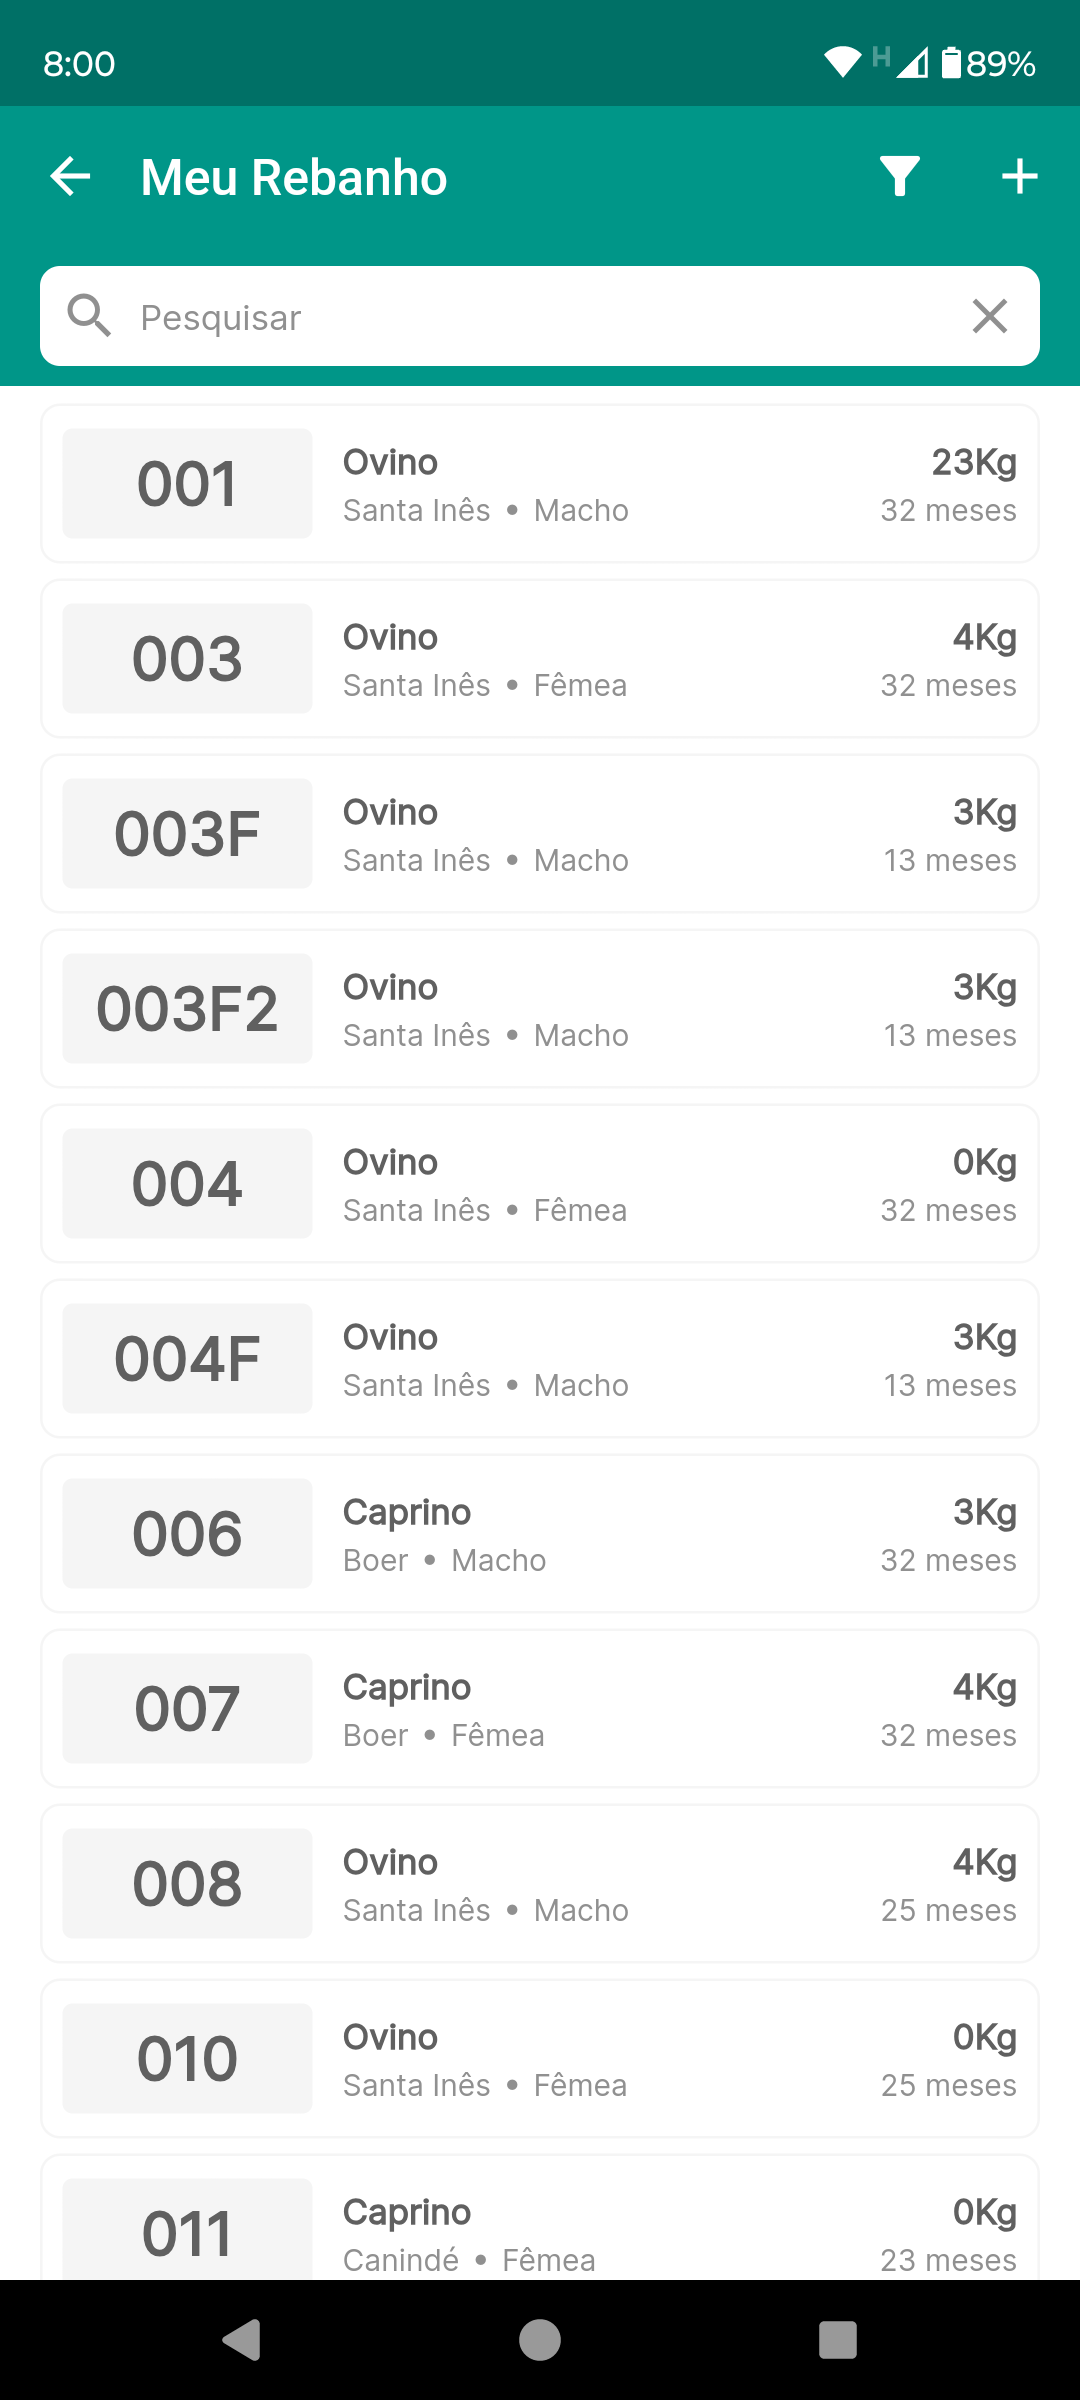Open the herd filter funnel icon
Viewport: 1080px width, 2400px height.
(899, 177)
